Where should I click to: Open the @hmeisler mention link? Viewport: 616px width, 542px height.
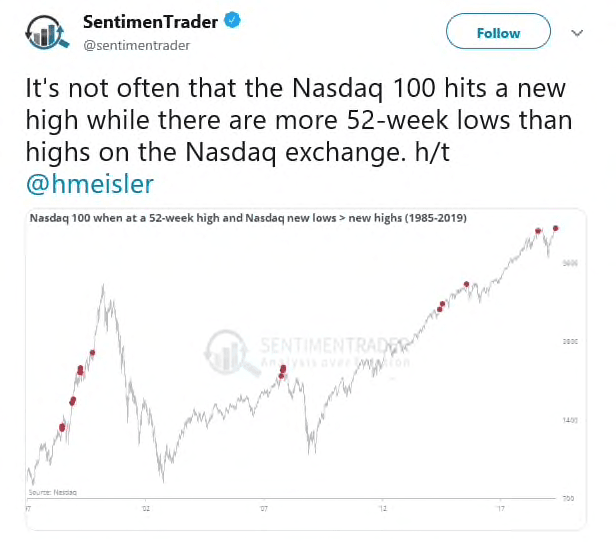90,185
